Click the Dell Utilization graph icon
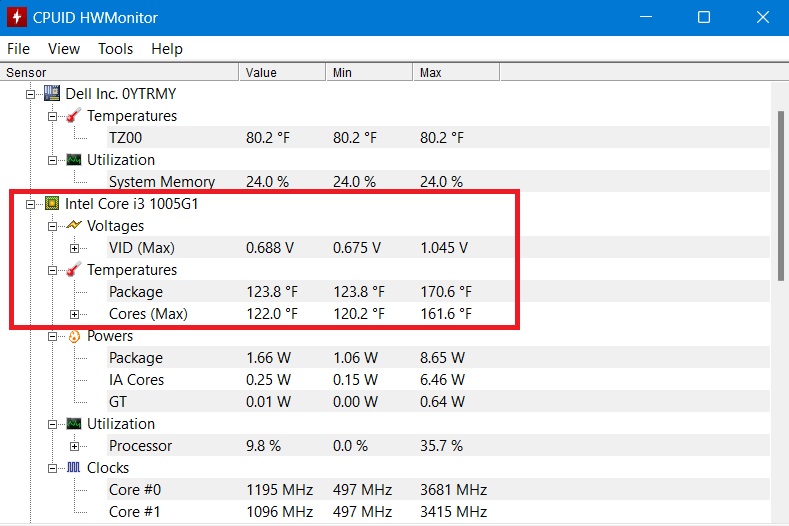Viewport: 789px width, 526px height. click(74, 160)
